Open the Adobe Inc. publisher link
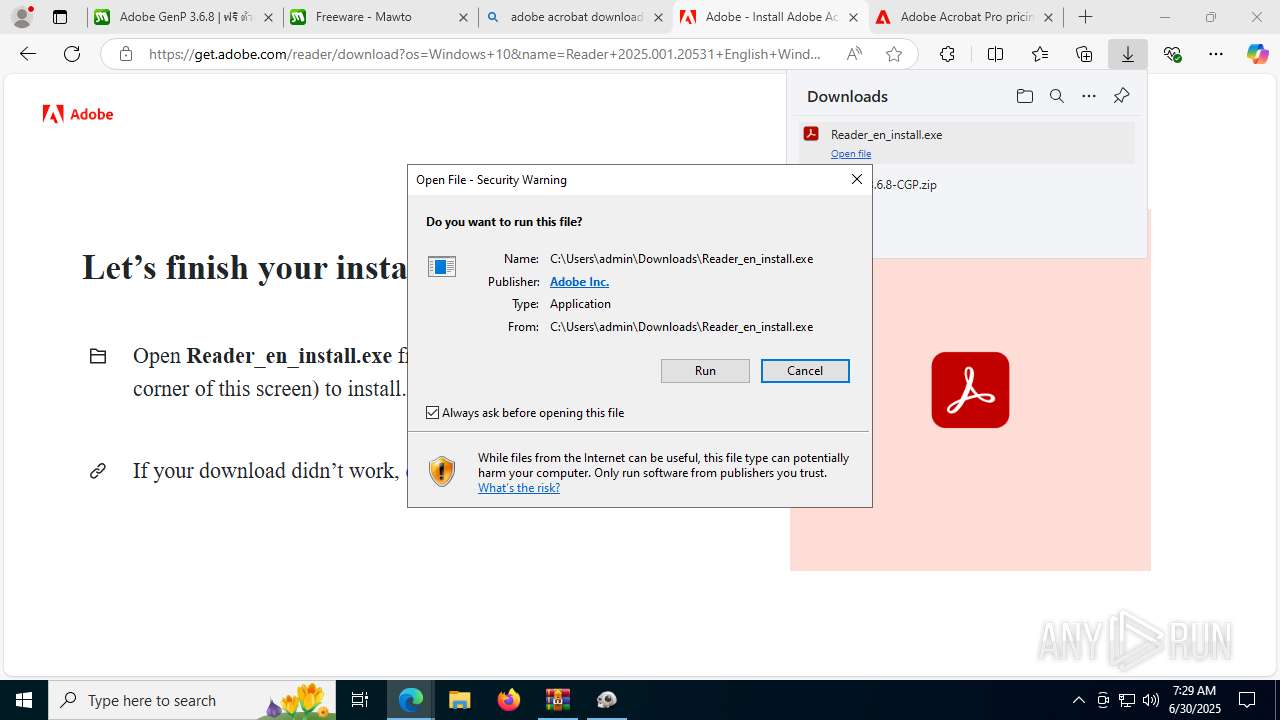Image resolution: width=1280 pixels, height=720 pixels. point(579,282)
